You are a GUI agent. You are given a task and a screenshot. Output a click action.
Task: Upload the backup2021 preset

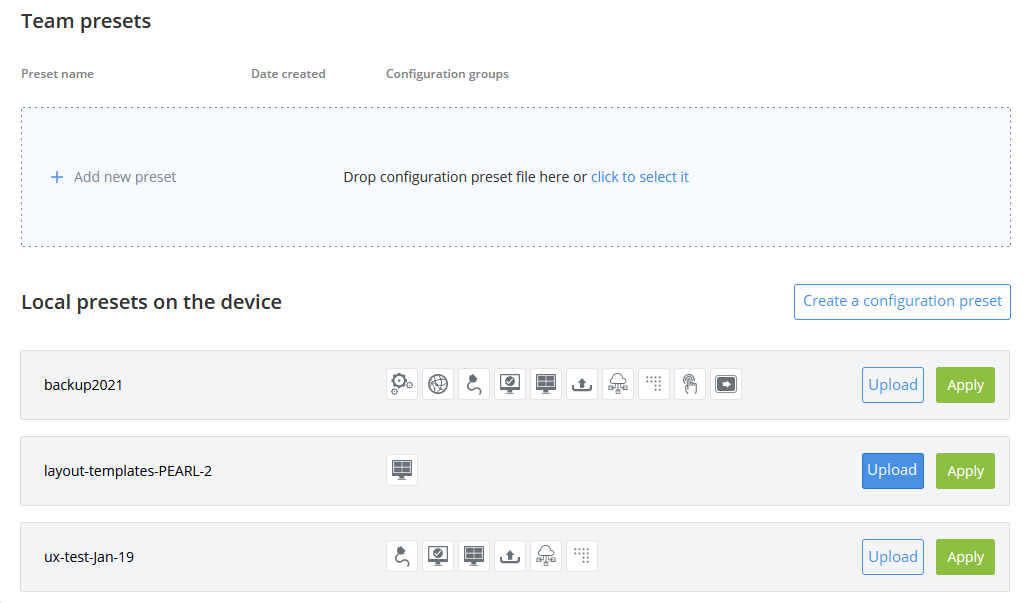(892, 385)
